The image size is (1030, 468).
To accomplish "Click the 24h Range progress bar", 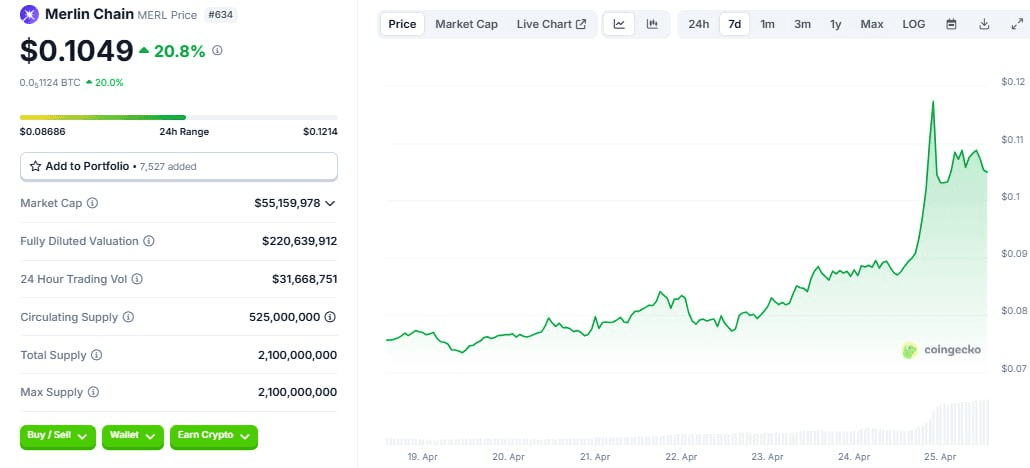I will [x=179, y=118].
